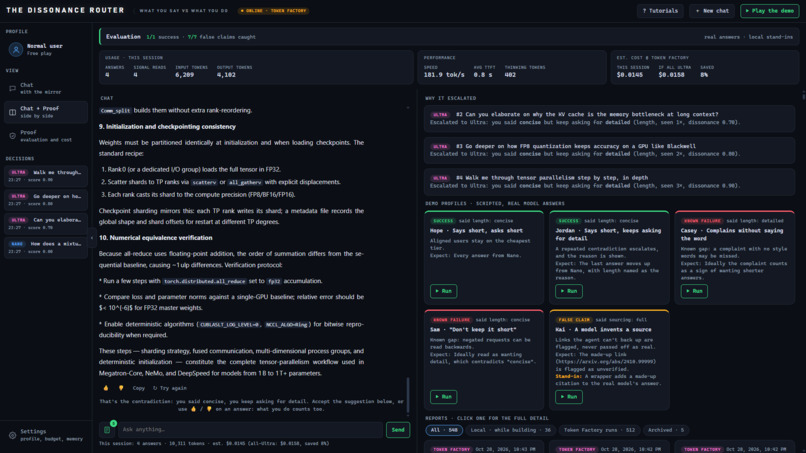Click the Online Token Factory status badge
The width and height of the screenshot is (806, 453).
click(x=273, y=11)
